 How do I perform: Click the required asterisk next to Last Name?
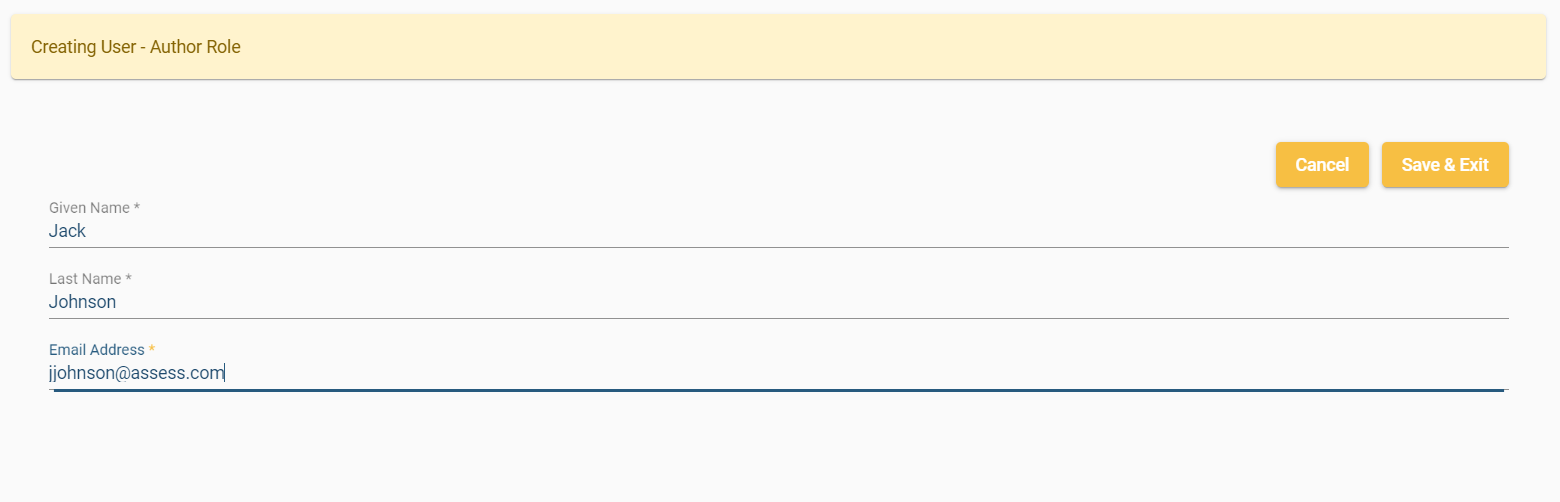tap(129, 279)
